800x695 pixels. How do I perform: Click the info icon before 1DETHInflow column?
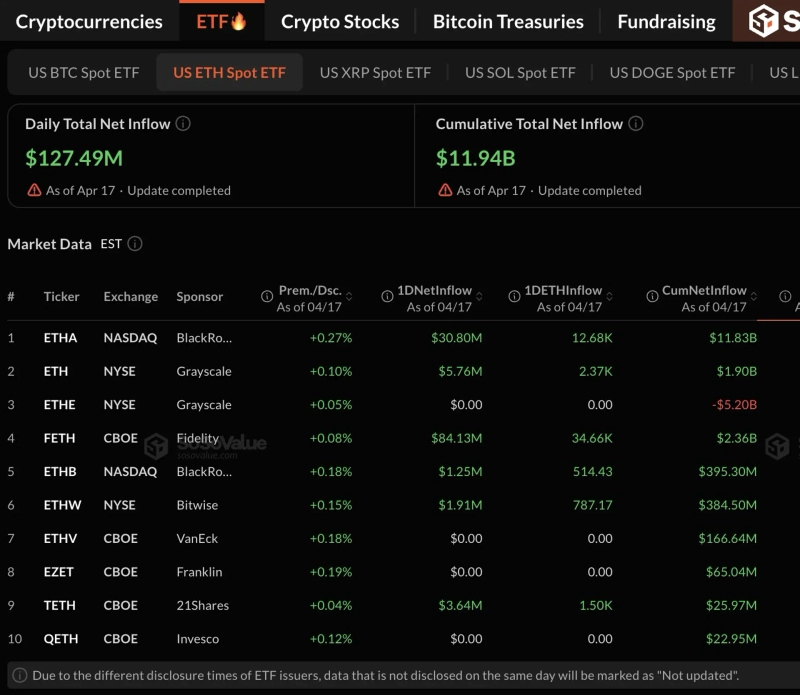coord(514,297)
